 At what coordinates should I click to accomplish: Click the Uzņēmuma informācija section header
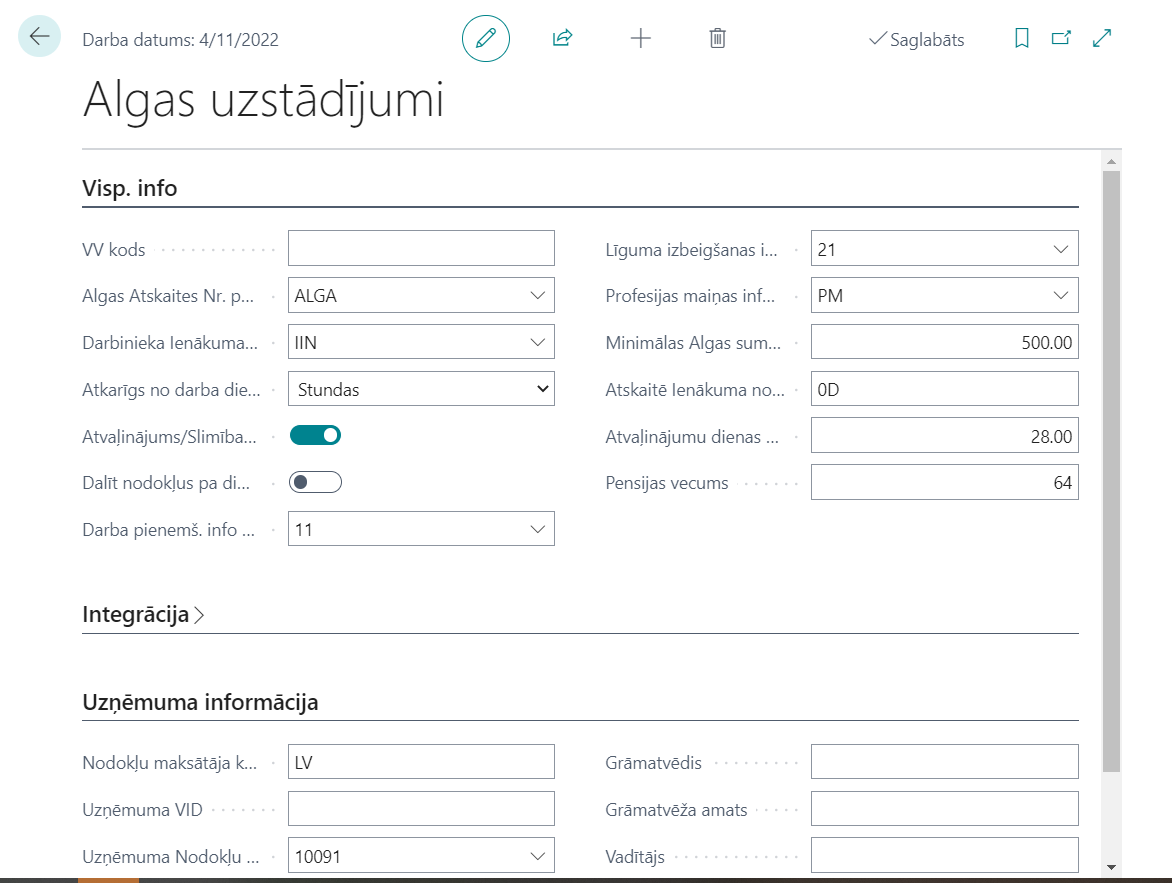[200, 702]
